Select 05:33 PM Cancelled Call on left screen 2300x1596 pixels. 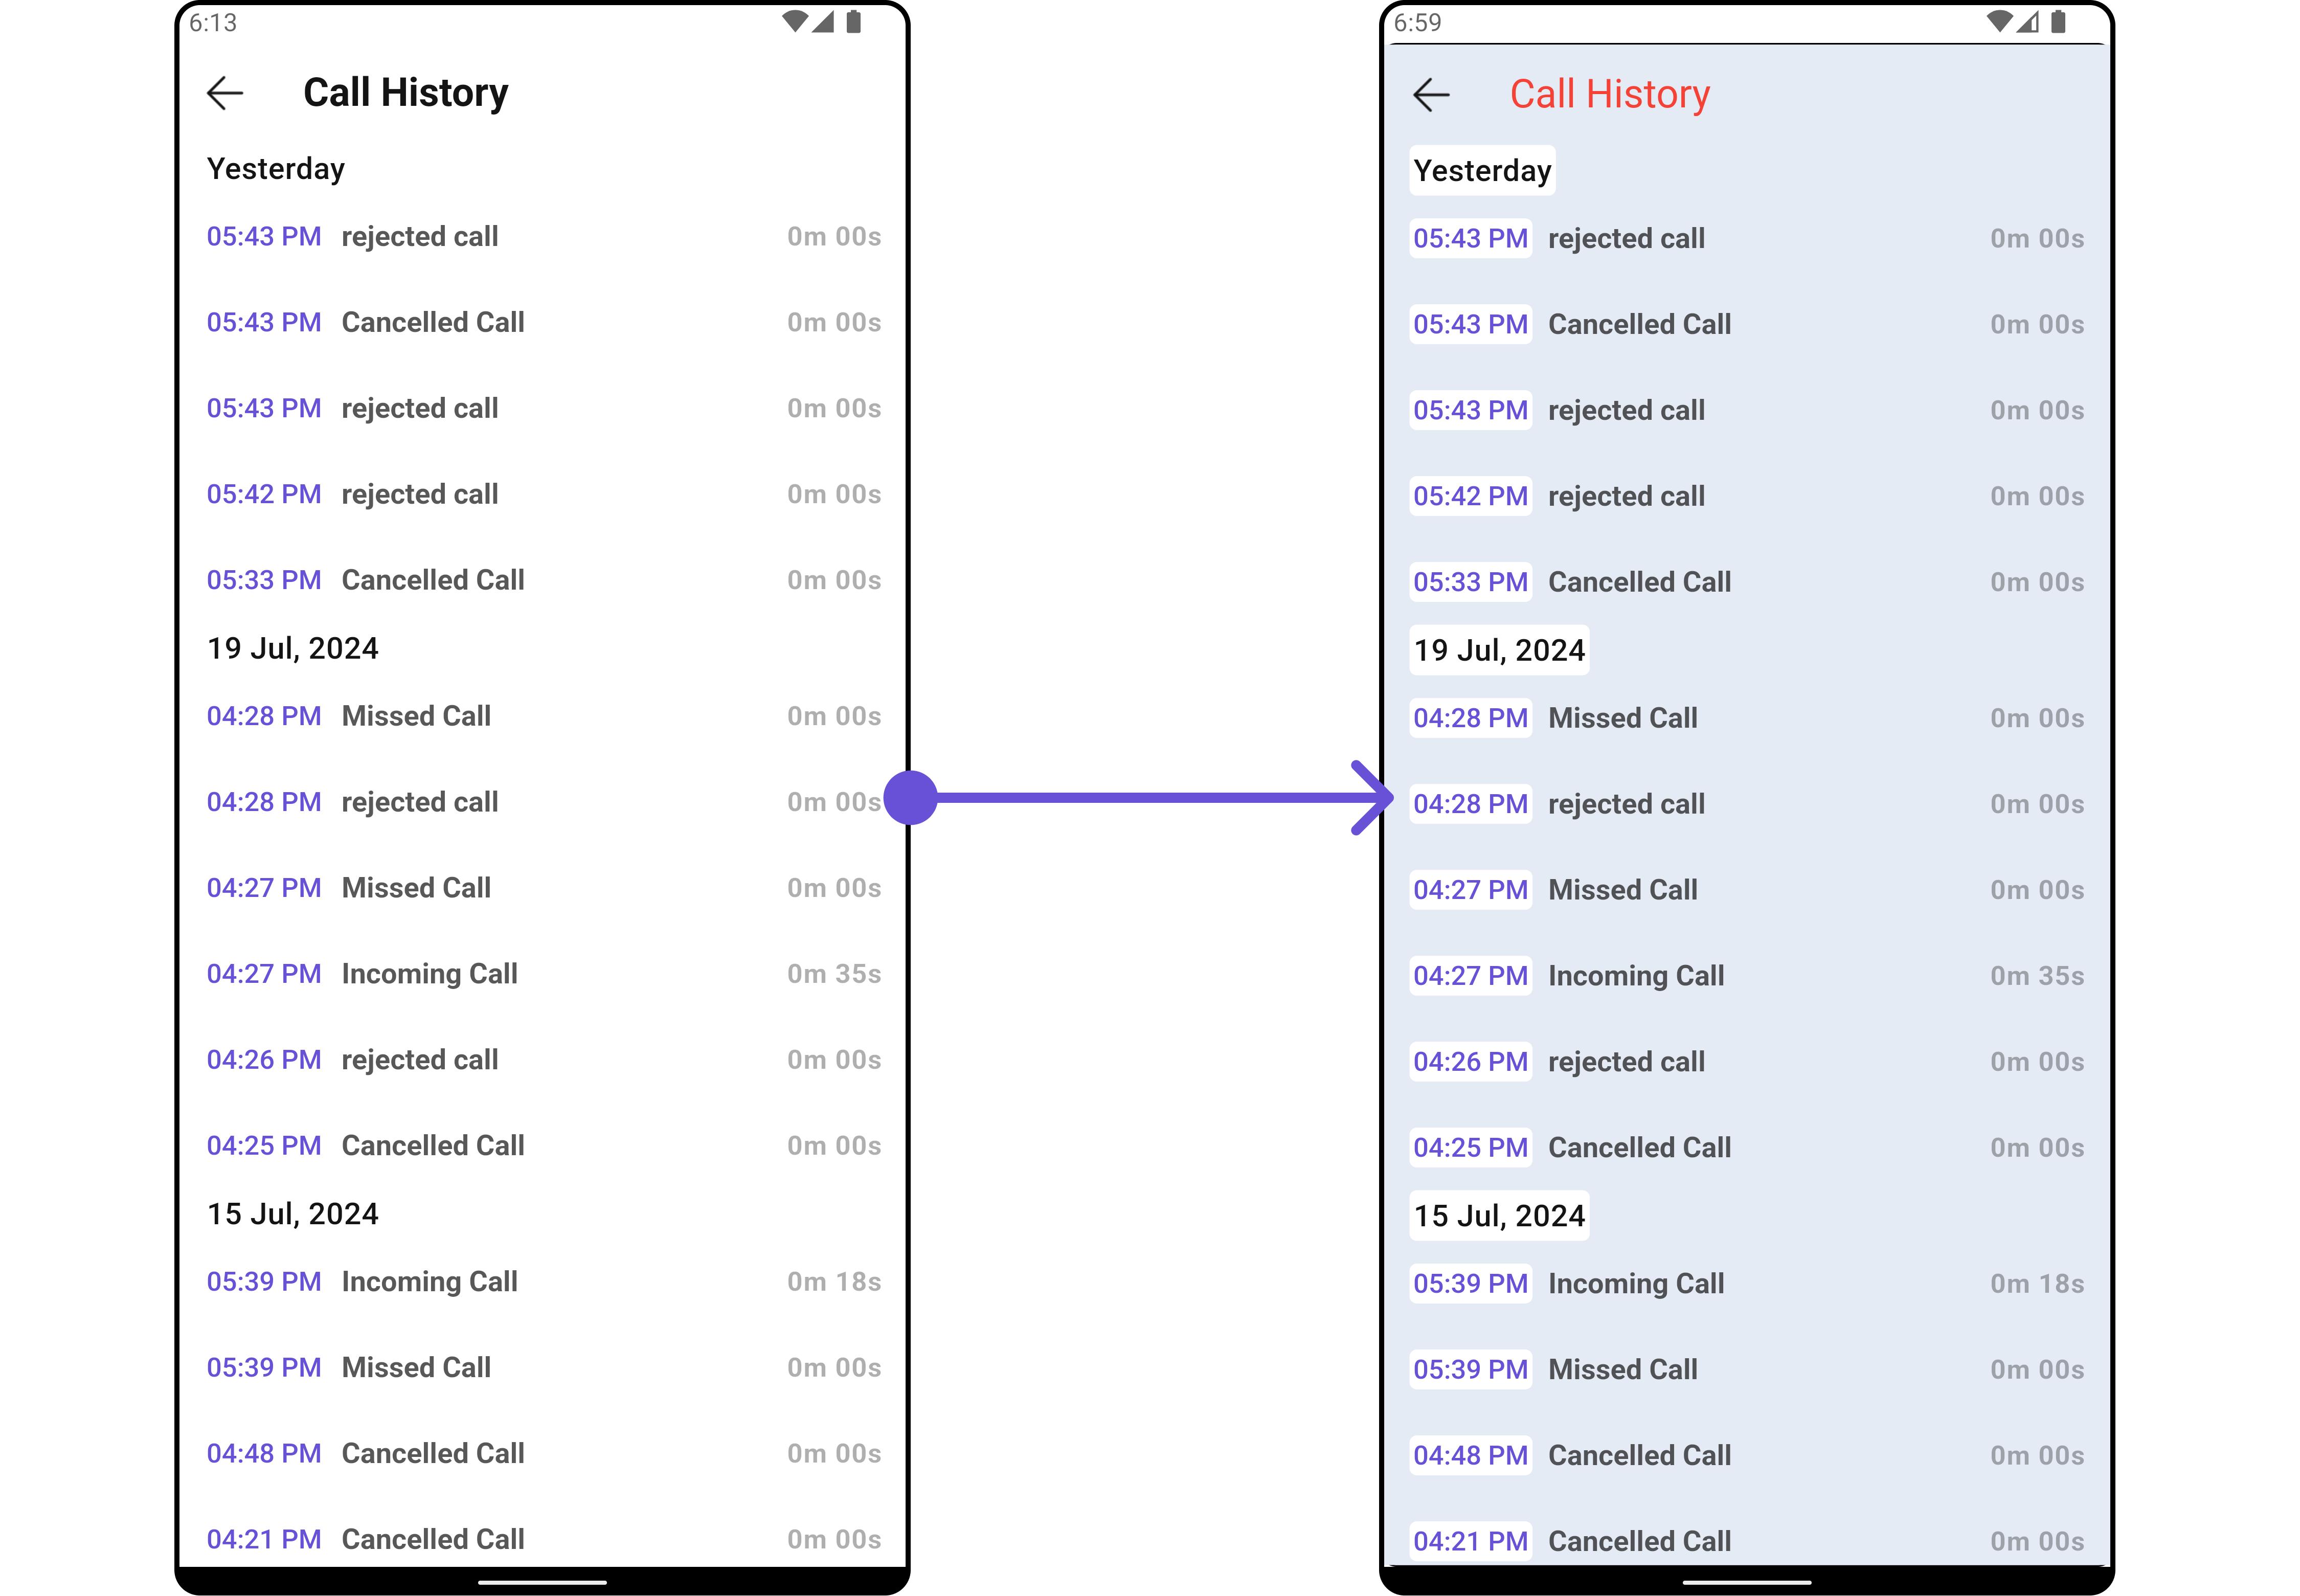(x=433, y=580)
